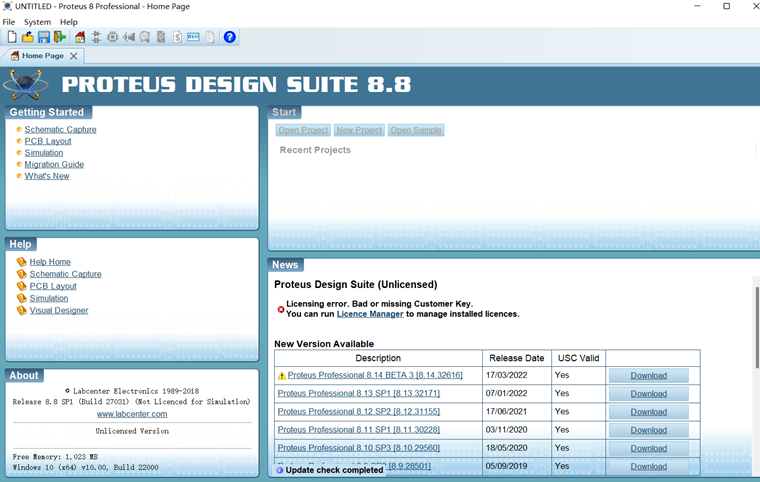Click the Save Project floppy disk icon
This screenshot has height=482, width=760.
click(44, 37)
